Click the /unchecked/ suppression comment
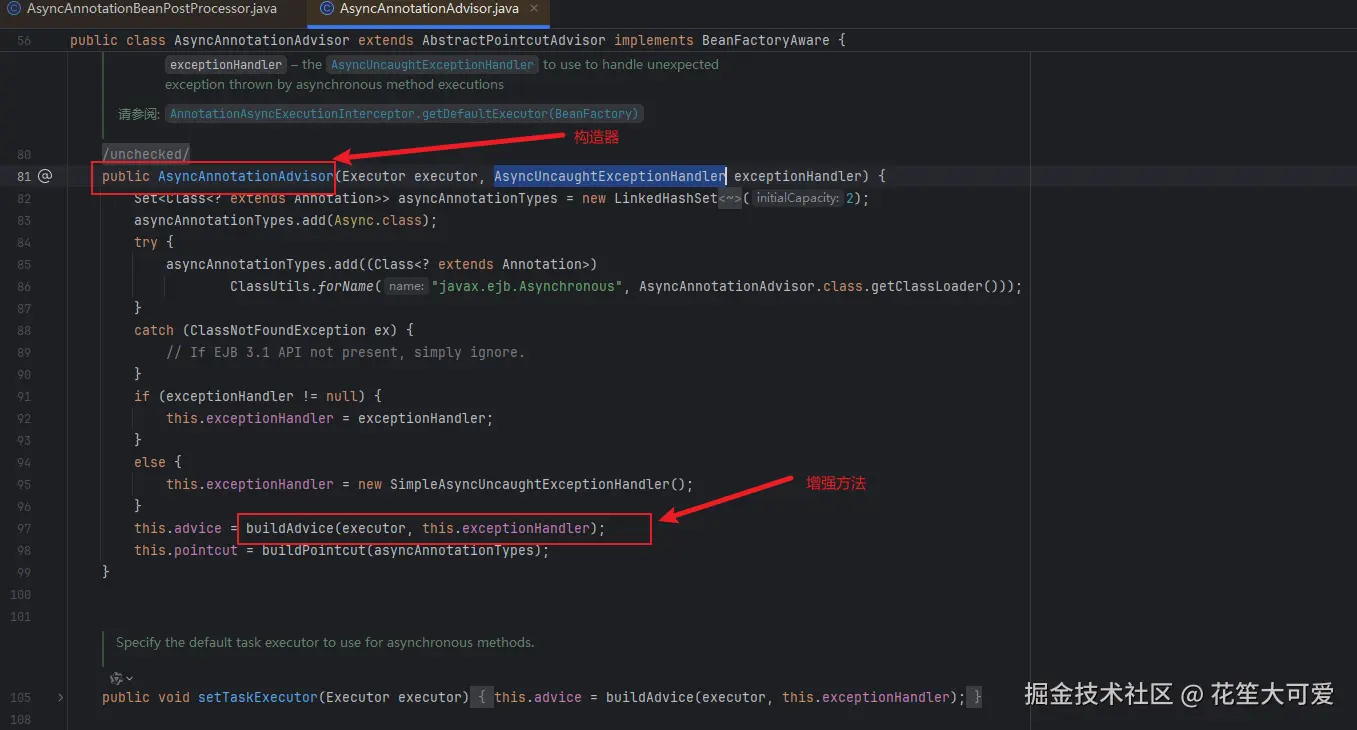 [x=146, y=154]
